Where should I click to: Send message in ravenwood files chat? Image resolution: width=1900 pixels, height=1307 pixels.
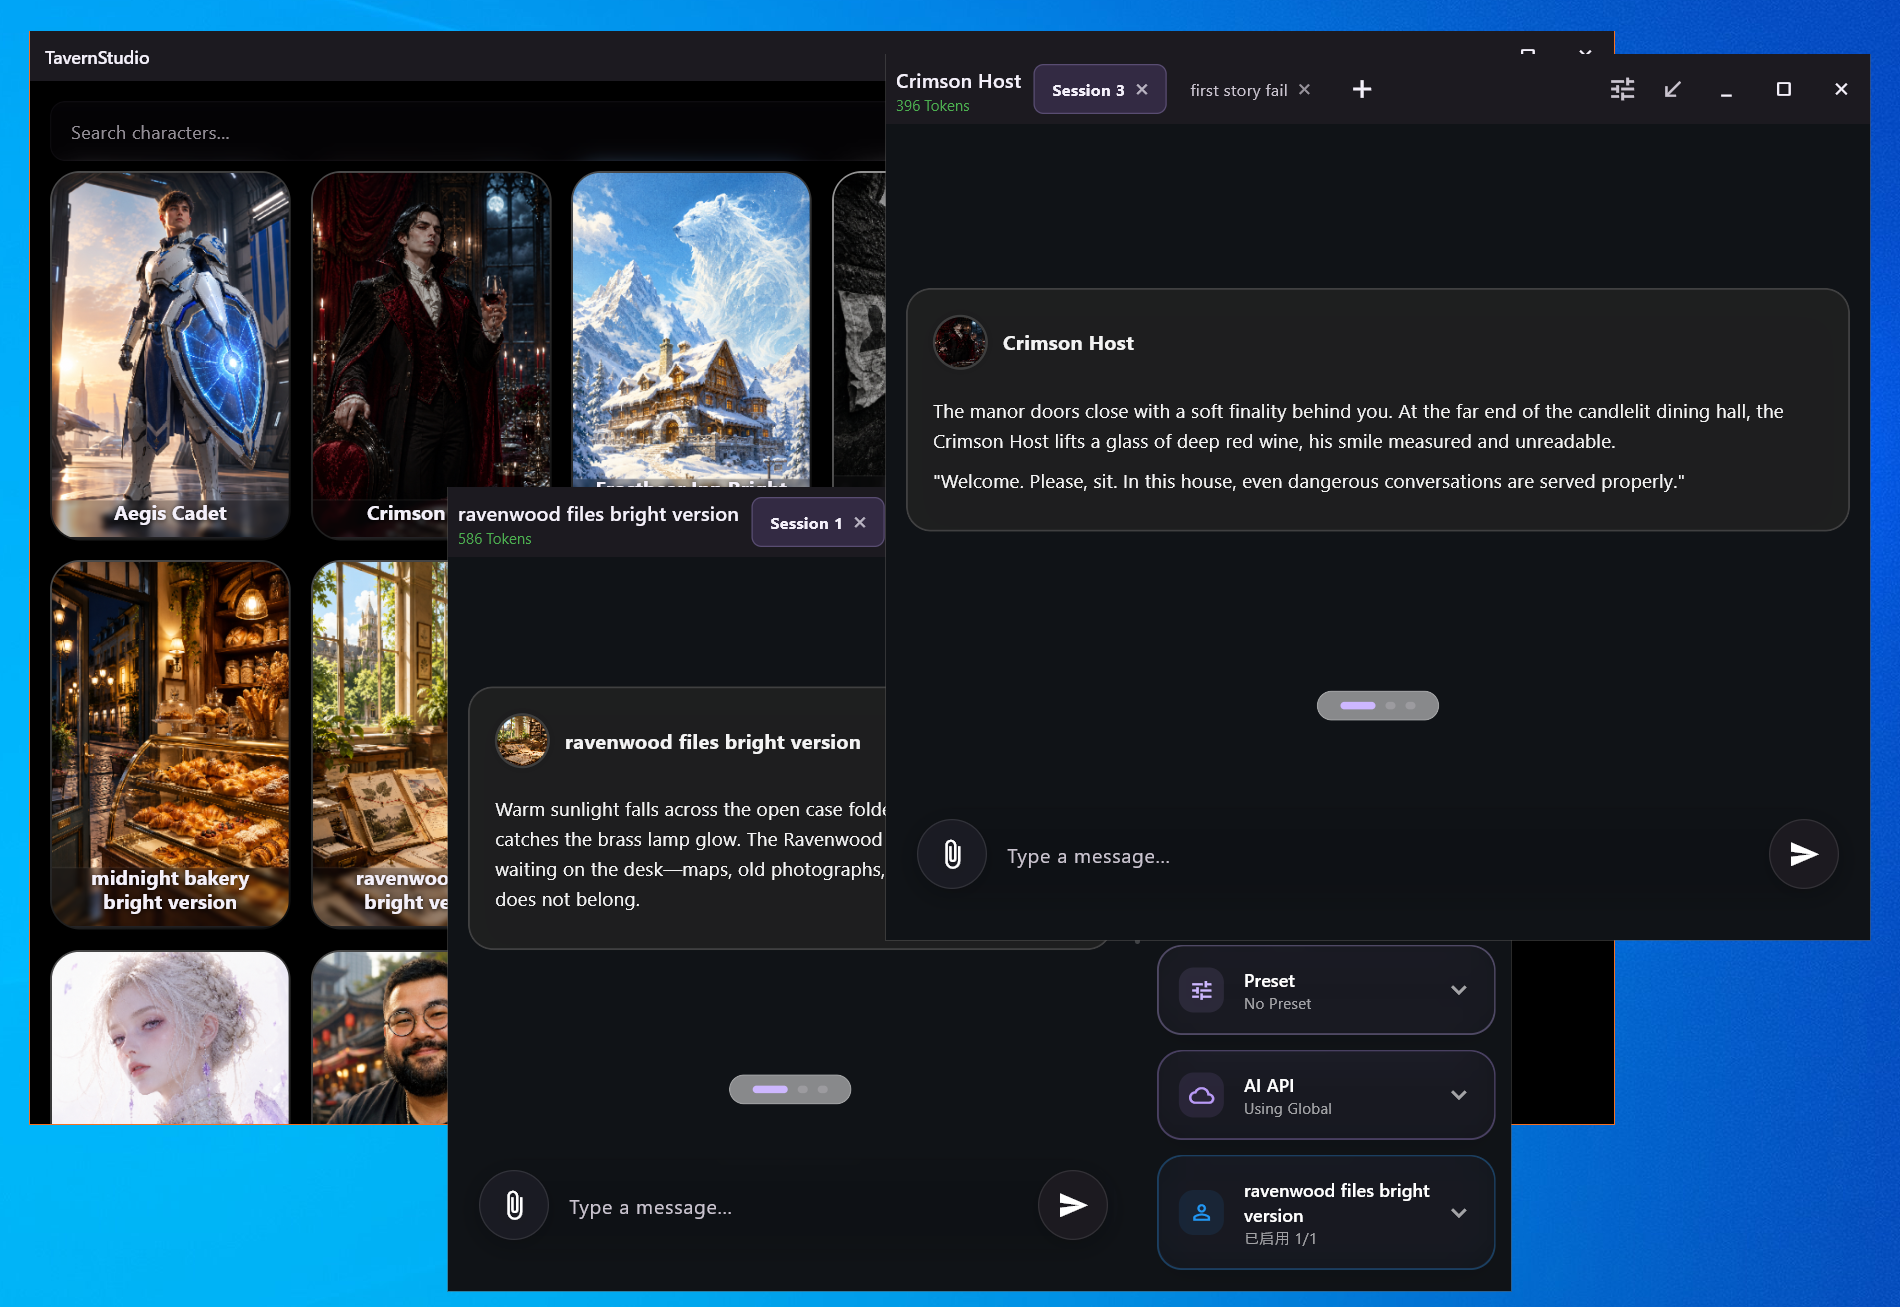point(1072,1205)
